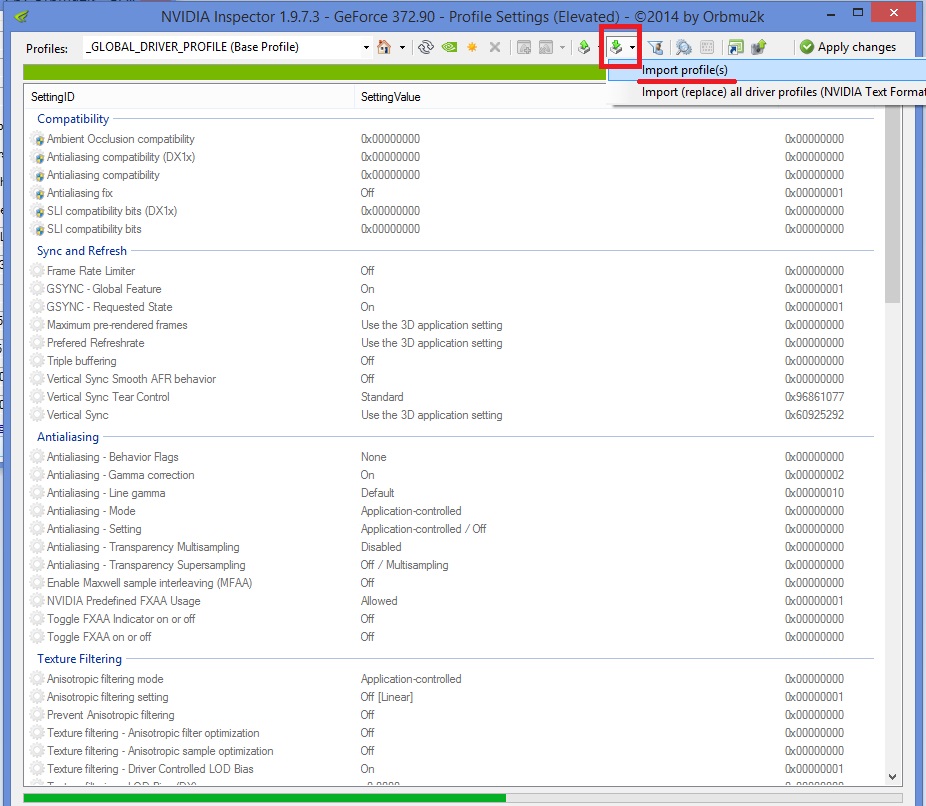The height and width of the screenshot is (806, 926).
Task: Click the green check Apply changes icon
Action: coord(807,47)
